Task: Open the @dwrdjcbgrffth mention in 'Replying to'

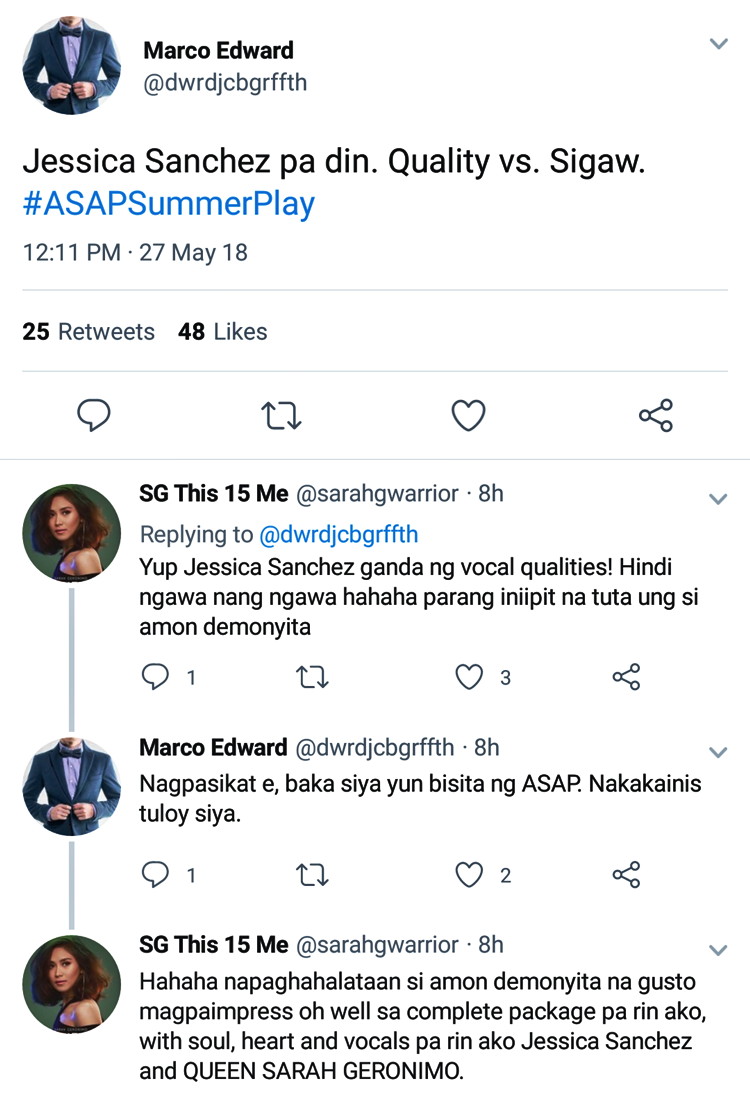Action: point(338,534)
